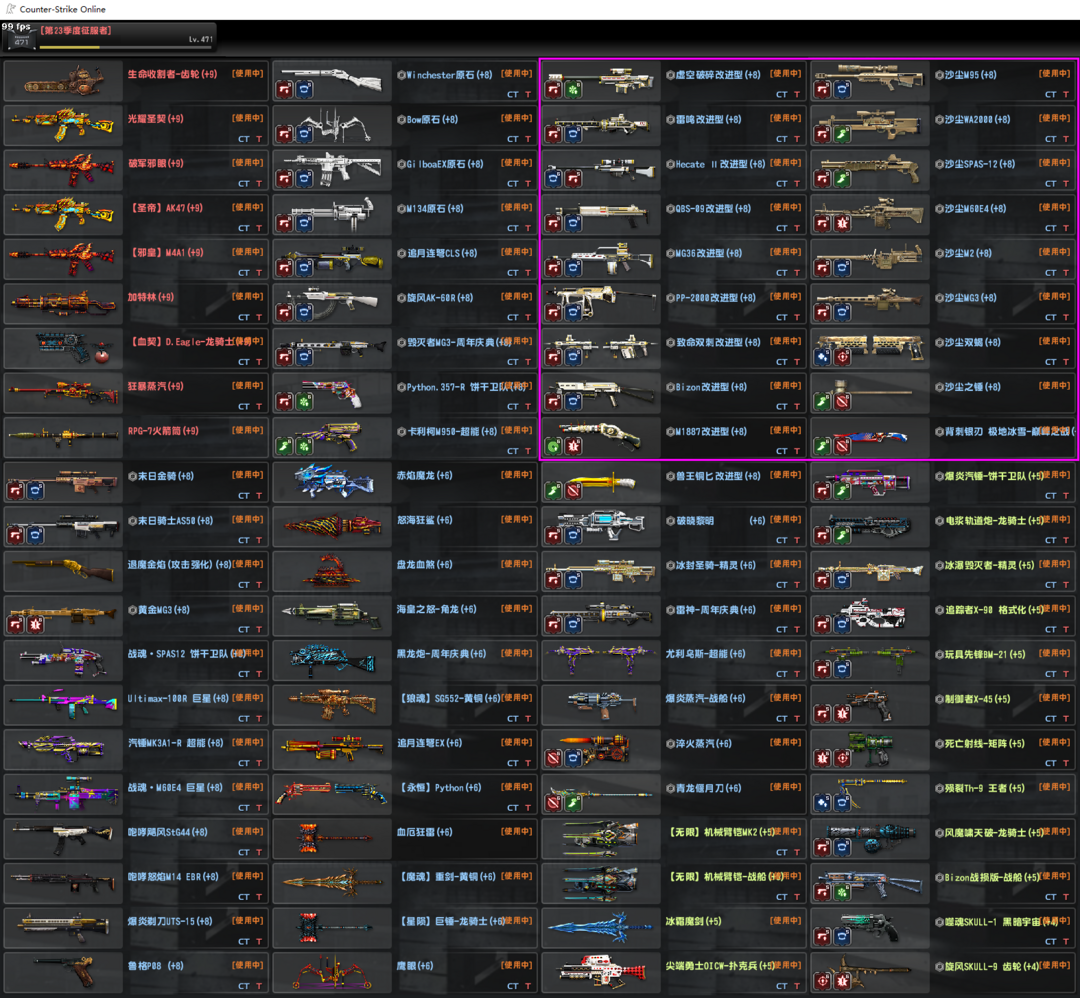Toggle CT team marker on 光耀圣契
1080x998 pixels.
coord(244,139)
